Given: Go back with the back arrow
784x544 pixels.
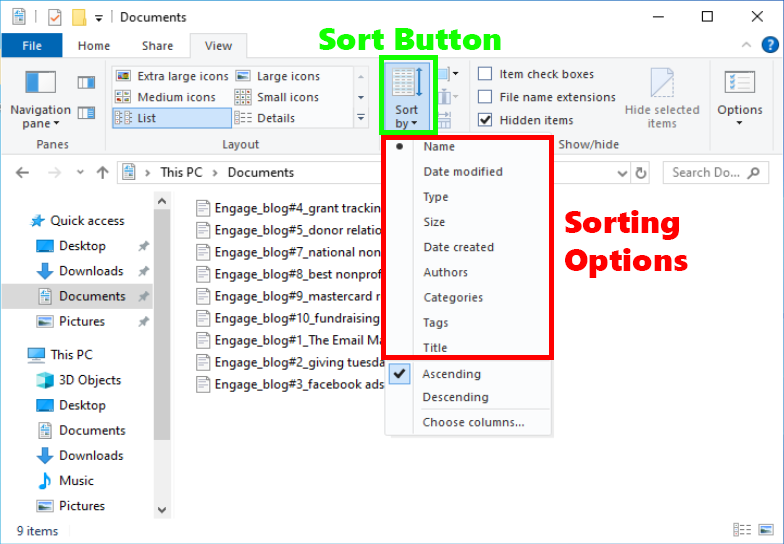Looking at the screenshot, I should pyautogui.click(x=22, y=172).
